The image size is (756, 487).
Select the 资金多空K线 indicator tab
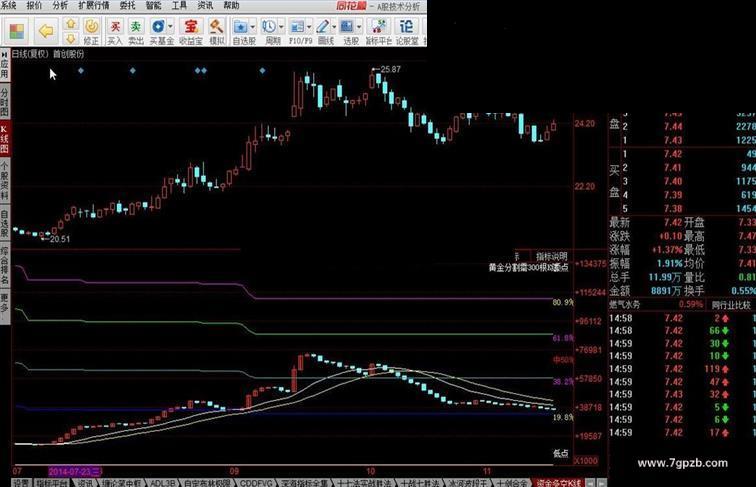[x=558, y=483]
